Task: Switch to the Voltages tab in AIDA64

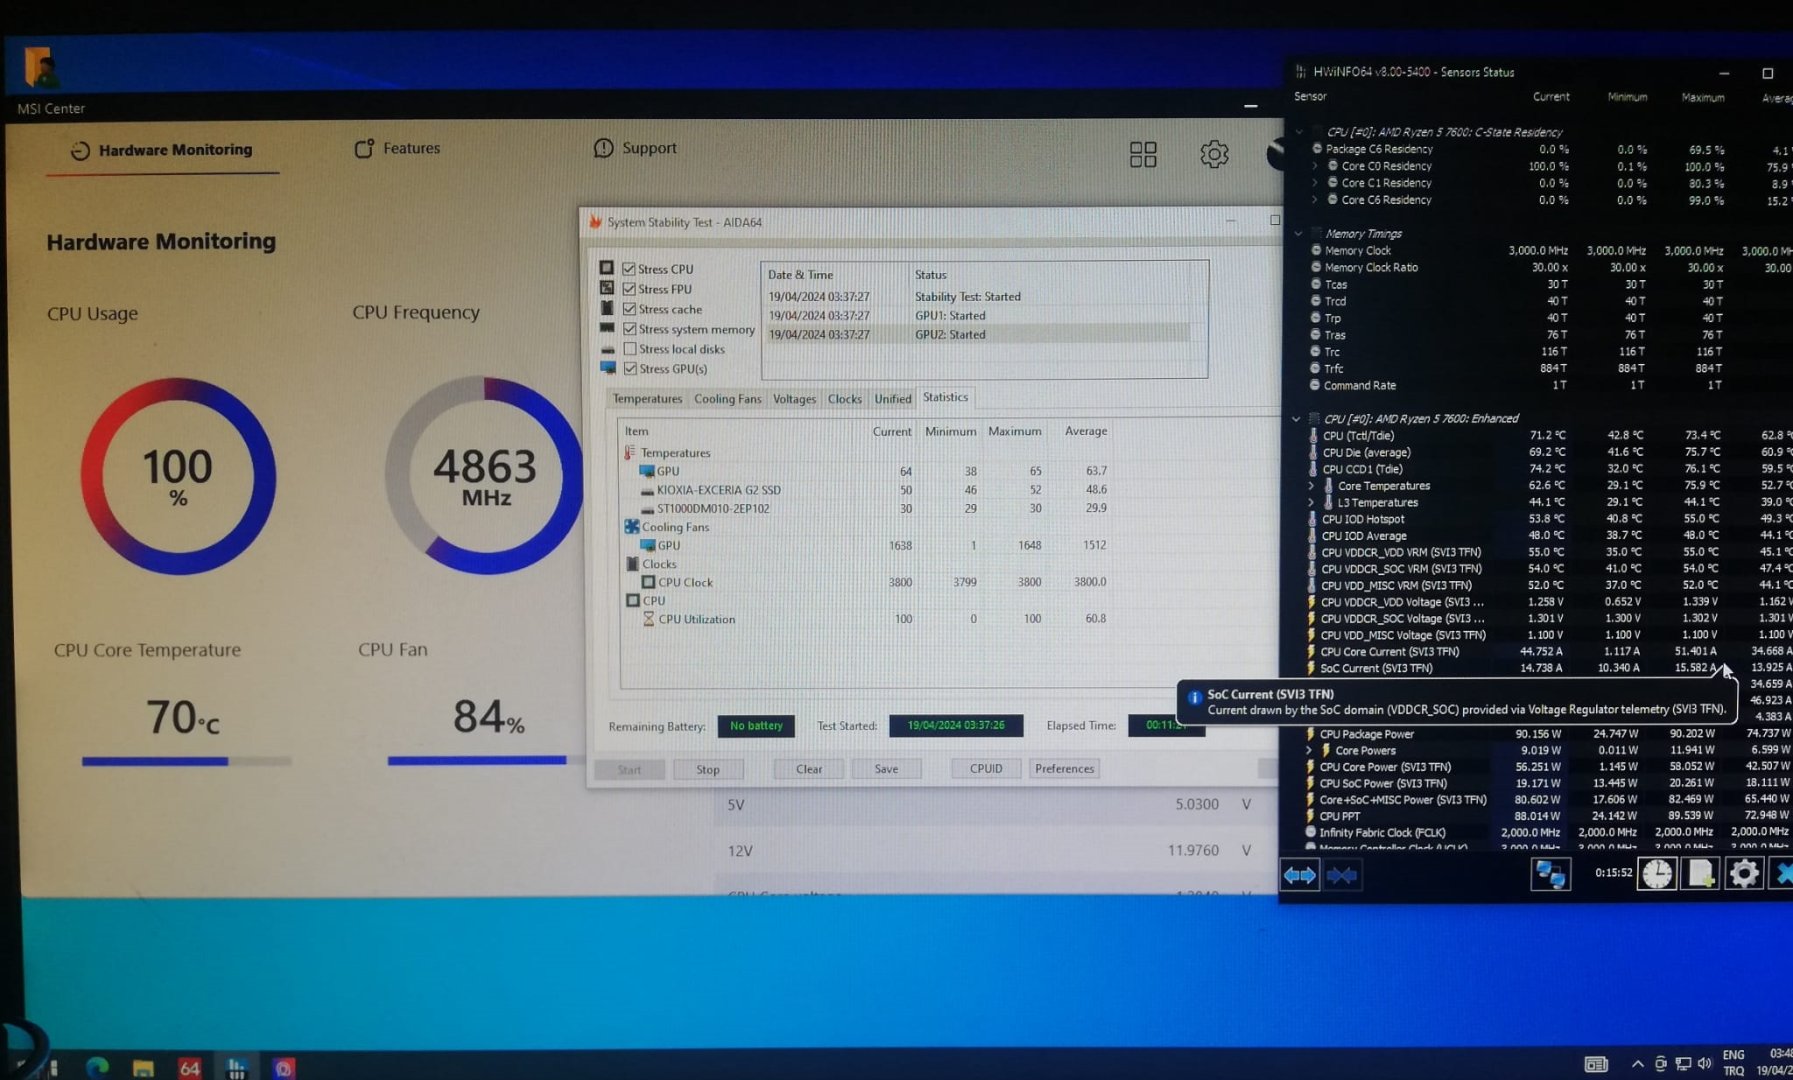Action: pyautogui.click(x=794, y=399)
